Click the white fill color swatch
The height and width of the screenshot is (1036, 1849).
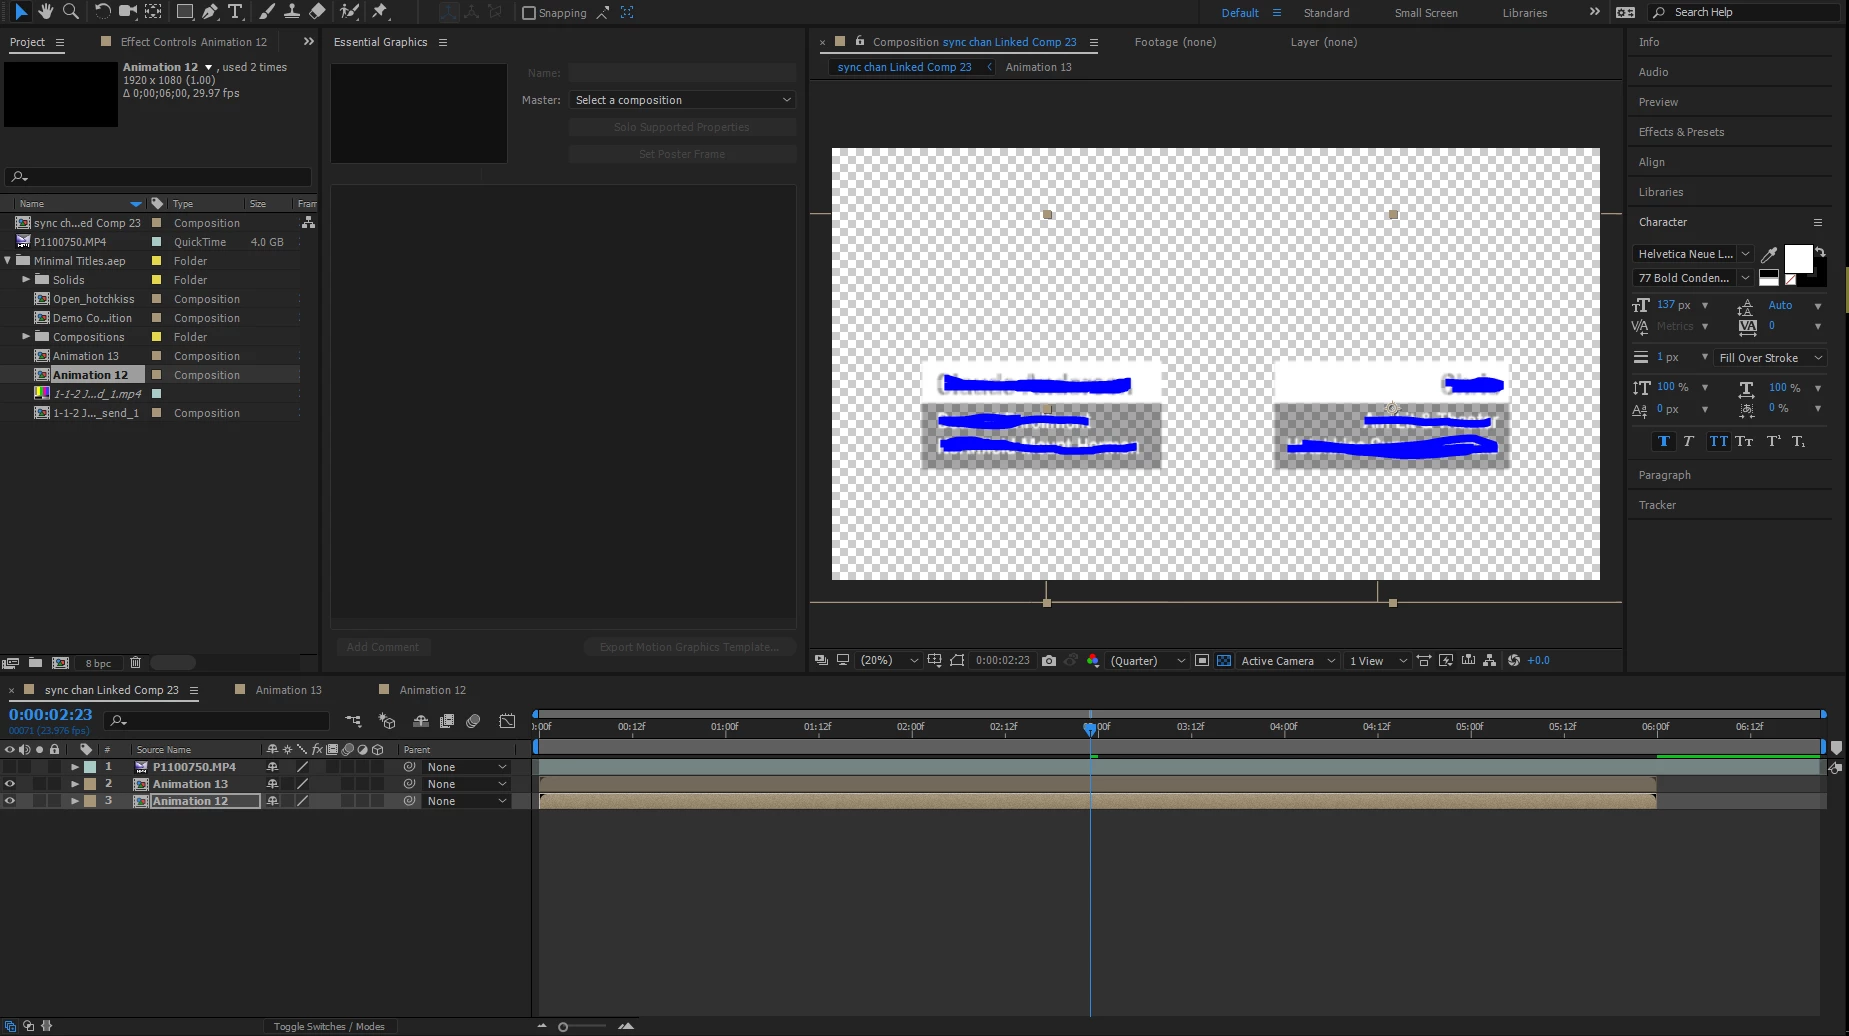(x=1798, y=259)
